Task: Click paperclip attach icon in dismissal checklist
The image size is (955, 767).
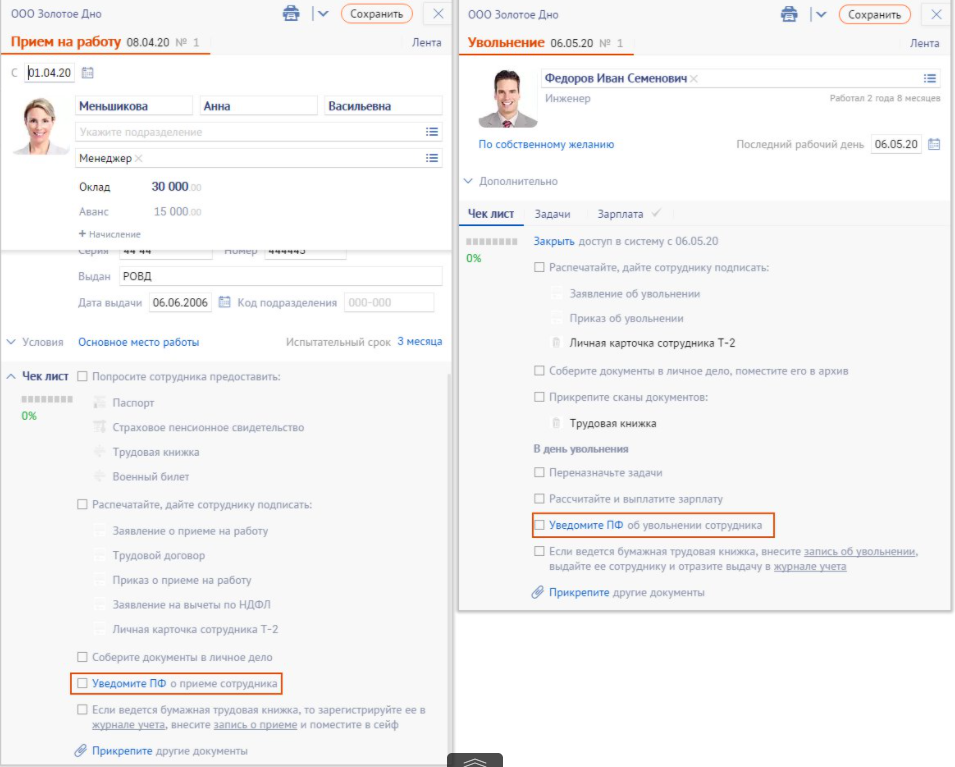Action: 538,592
